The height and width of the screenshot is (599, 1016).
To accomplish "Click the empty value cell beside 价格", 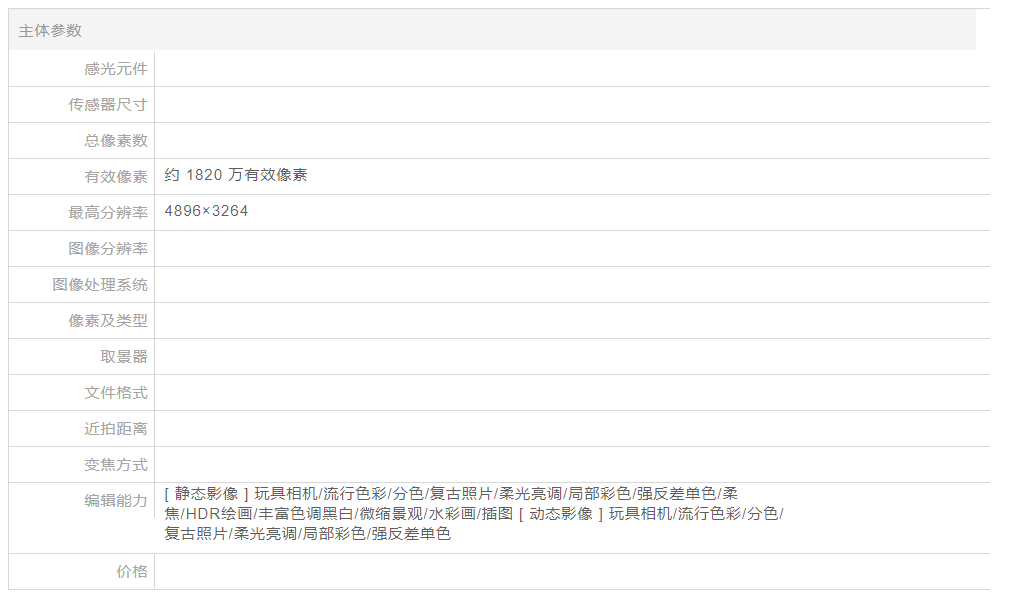I will [570, 572].
